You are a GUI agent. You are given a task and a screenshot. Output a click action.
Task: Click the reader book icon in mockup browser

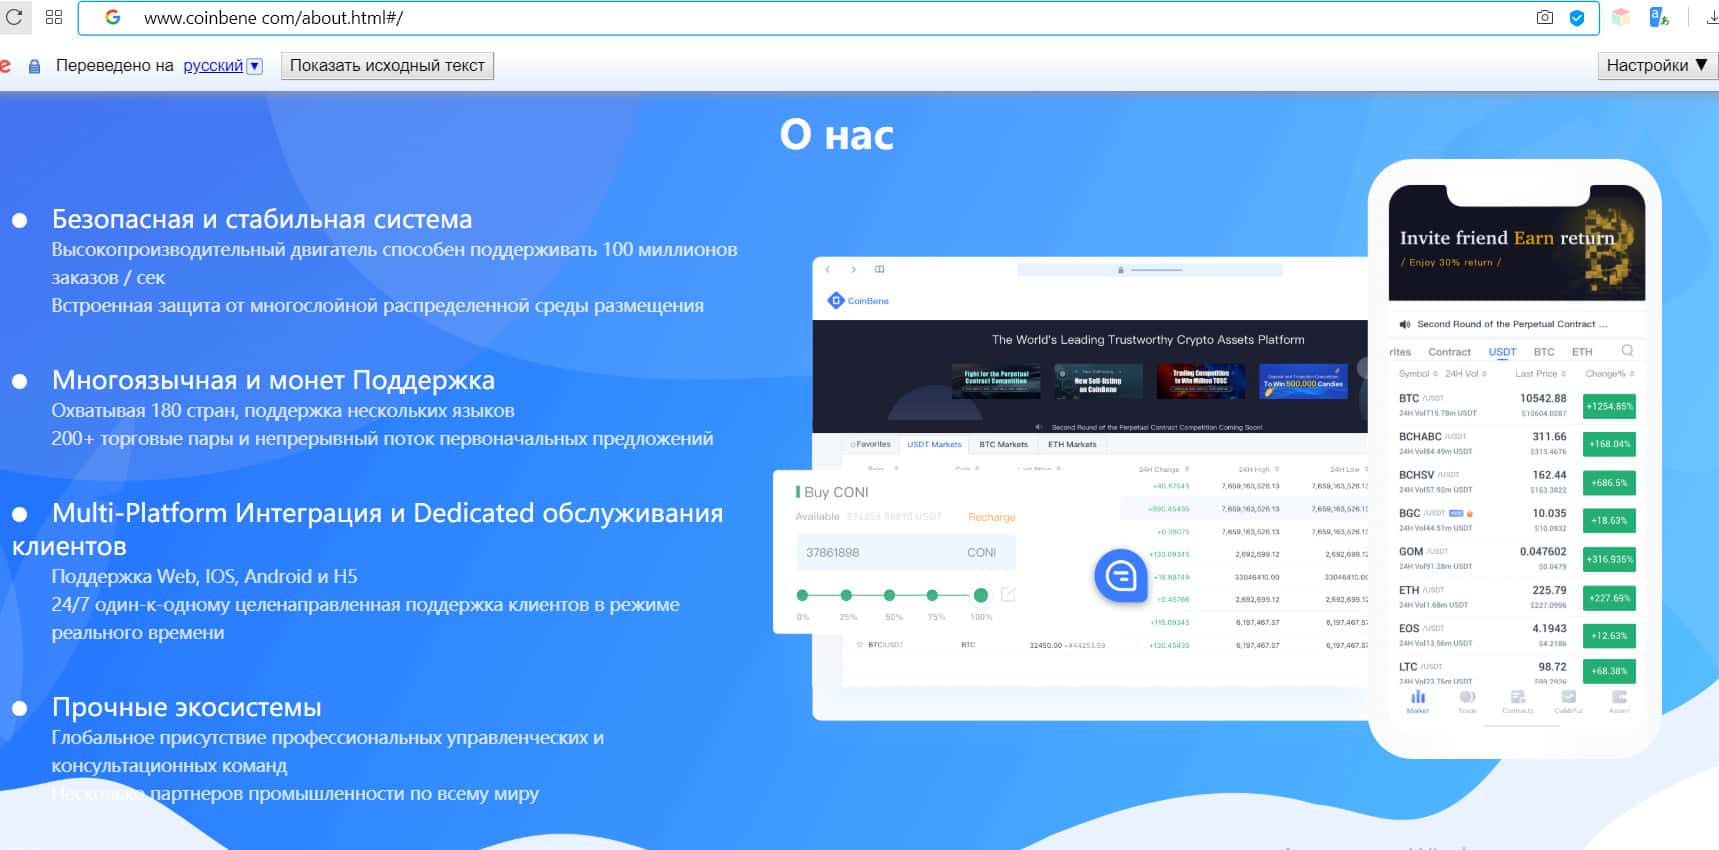(x=880, y=269)
